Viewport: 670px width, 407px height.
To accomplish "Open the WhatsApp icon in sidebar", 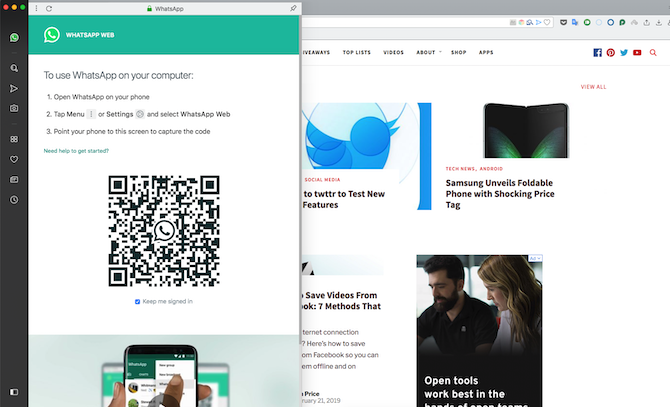I will click(14, 38).
